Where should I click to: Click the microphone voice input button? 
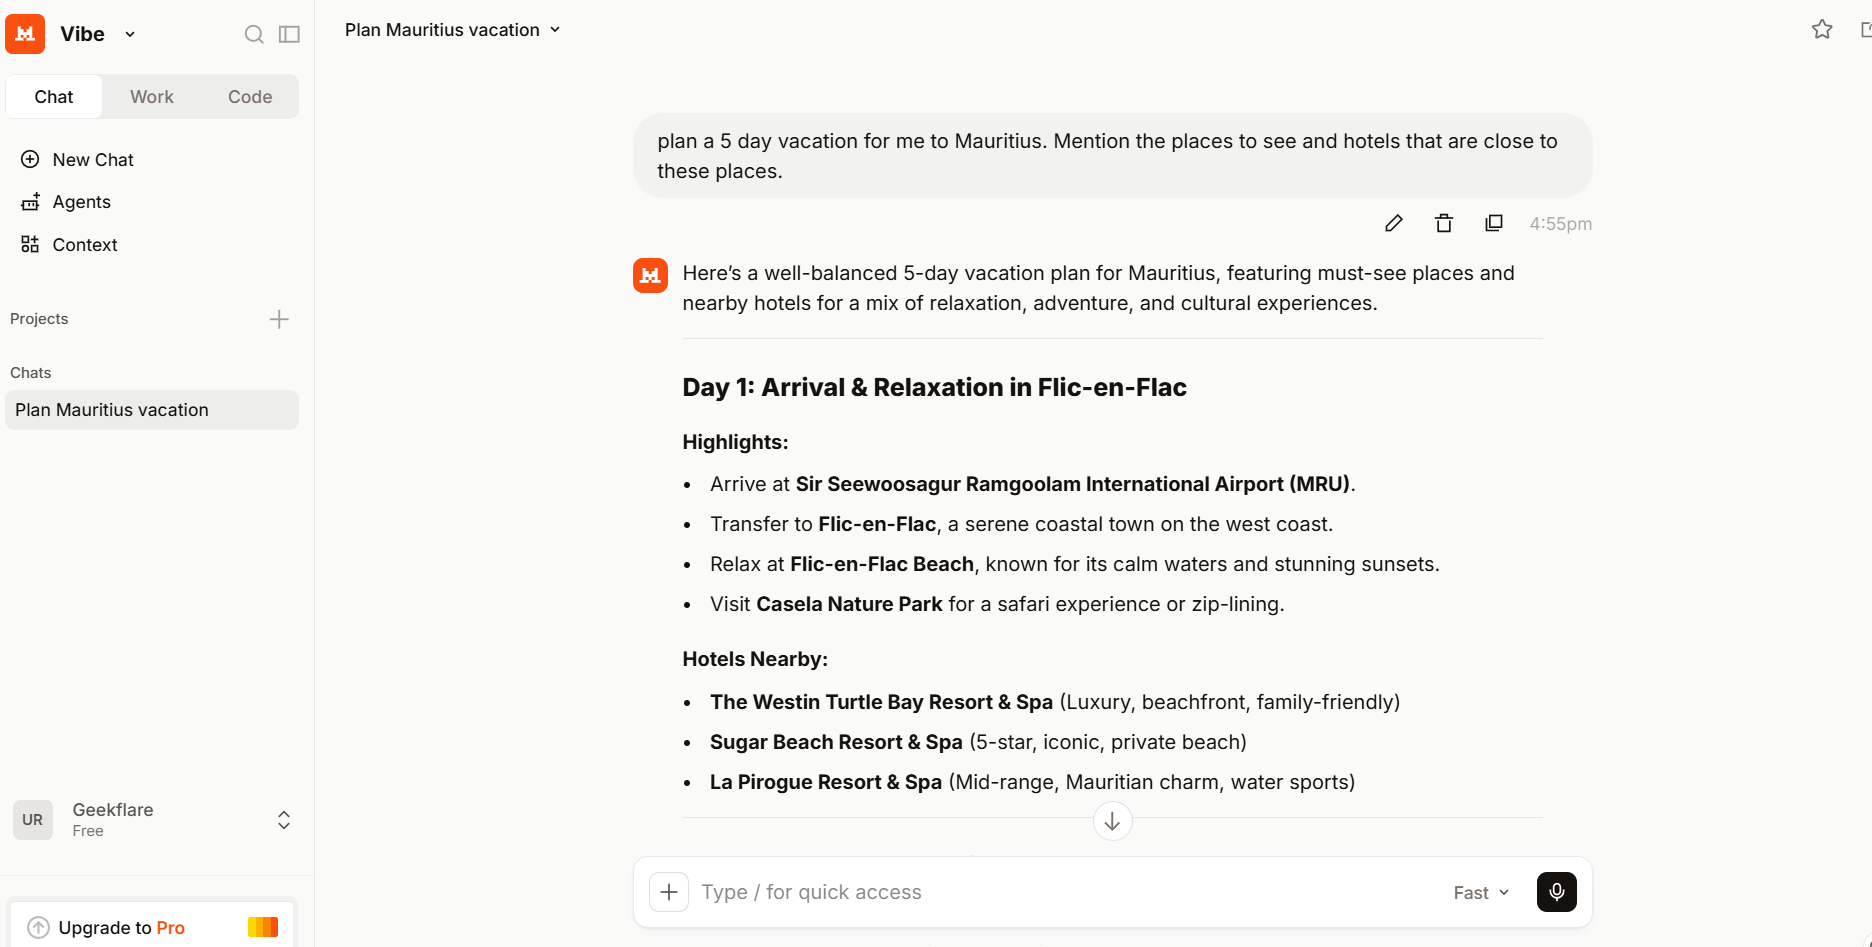point(1556,892)
